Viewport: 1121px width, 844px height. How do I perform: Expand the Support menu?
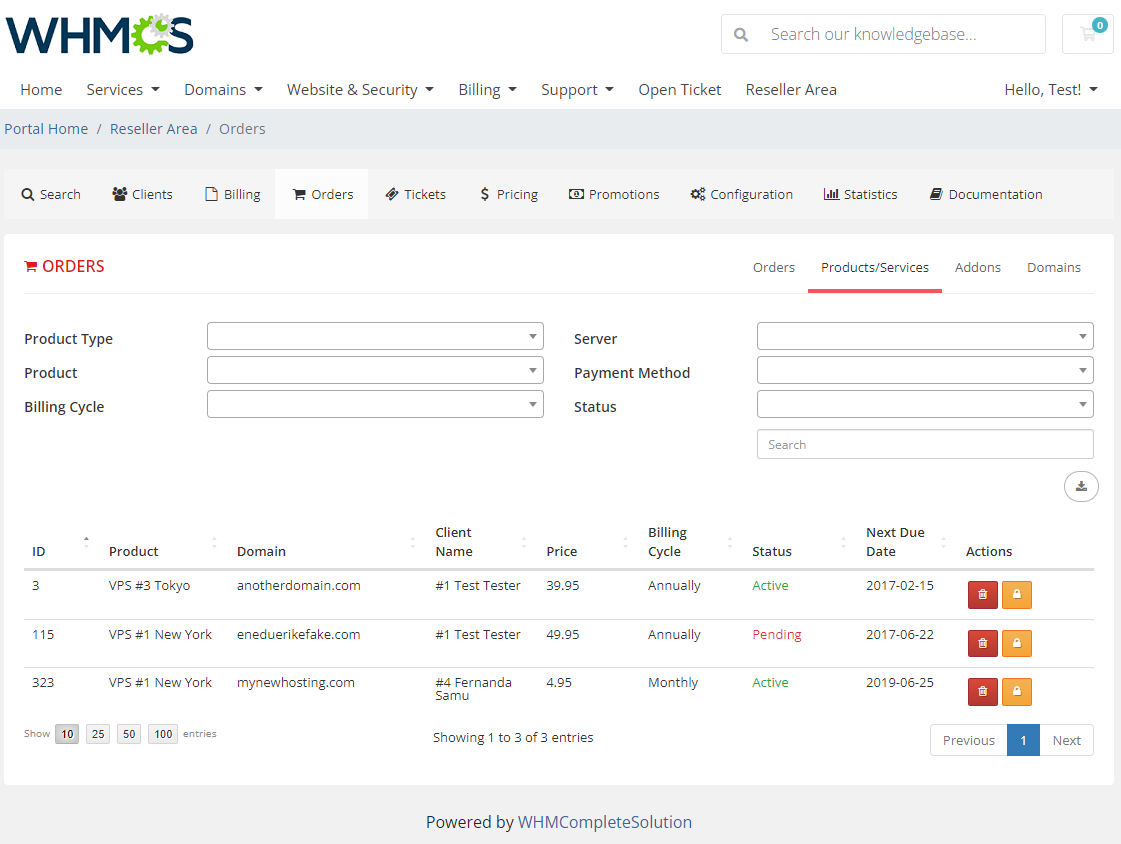578,90
